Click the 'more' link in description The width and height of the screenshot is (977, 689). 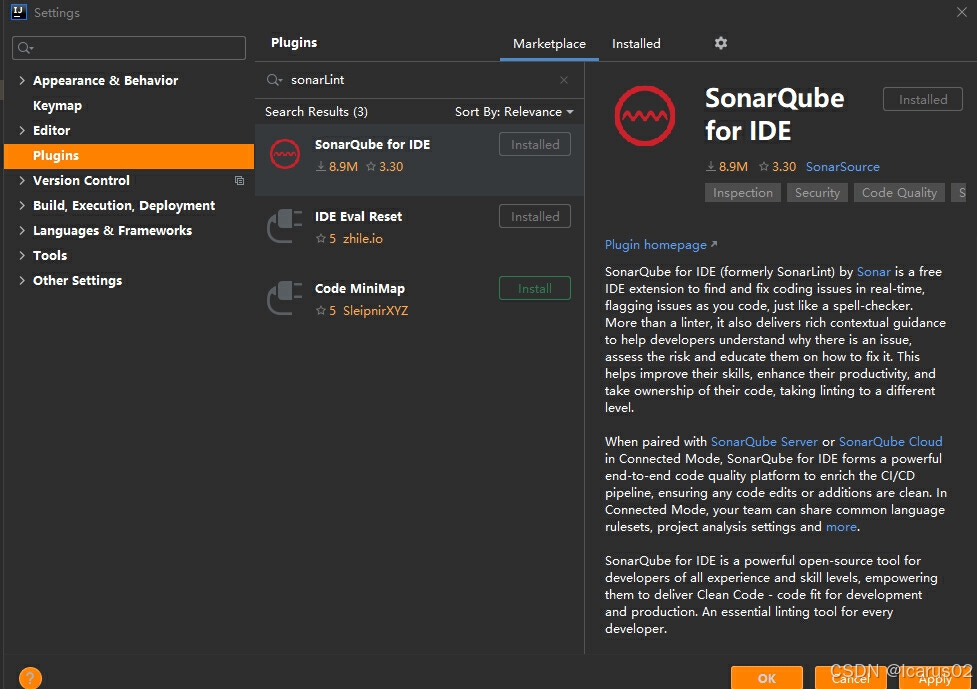pos(841,526)
